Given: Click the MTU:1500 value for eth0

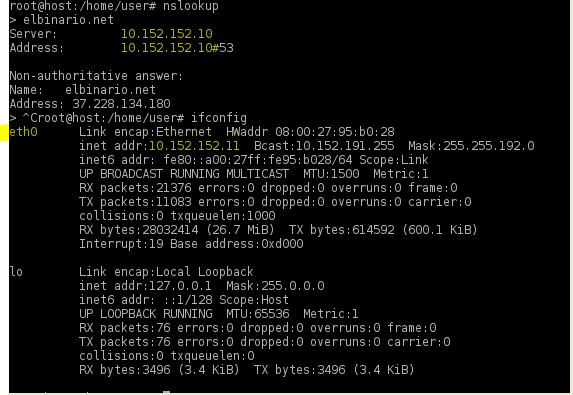Looking at the screenshot, I should coord(331,174).
